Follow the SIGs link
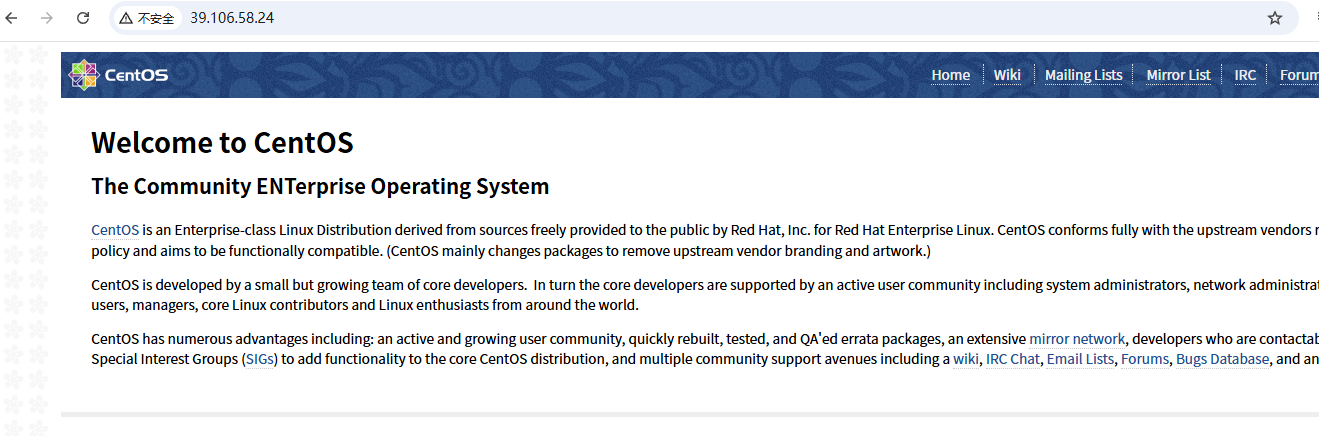This screenshot has width=1319, height=436. (261, 359)
